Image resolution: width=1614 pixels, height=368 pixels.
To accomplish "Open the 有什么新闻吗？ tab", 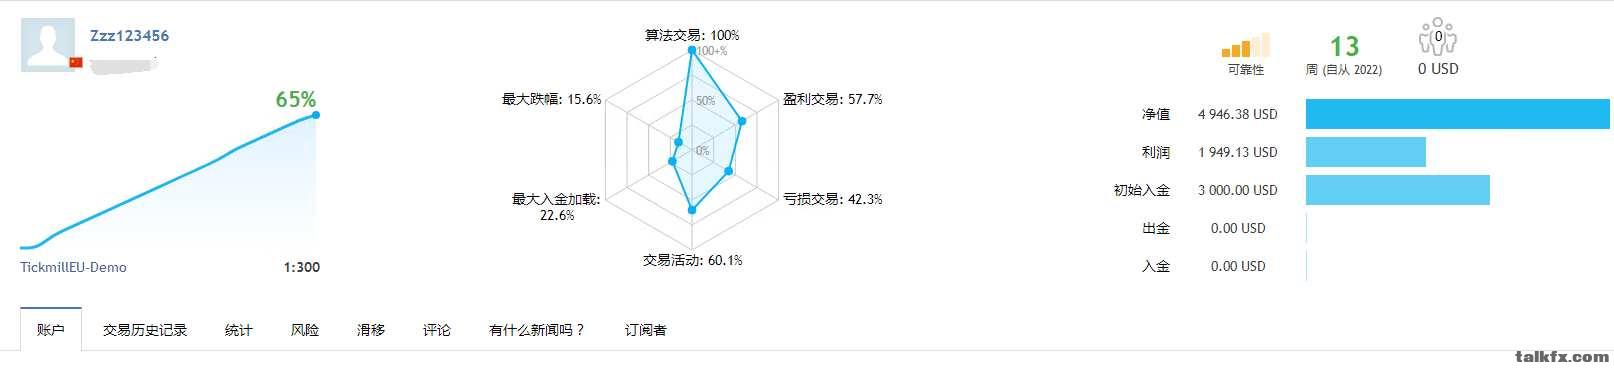I will (x=537, y=330).
